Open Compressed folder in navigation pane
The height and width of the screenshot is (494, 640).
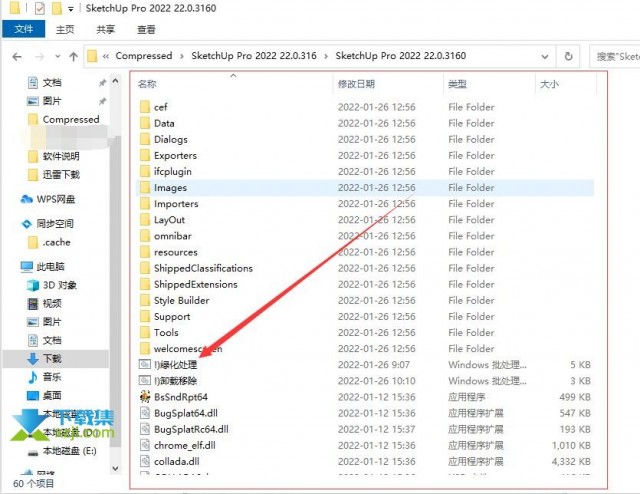click(64, 119)
